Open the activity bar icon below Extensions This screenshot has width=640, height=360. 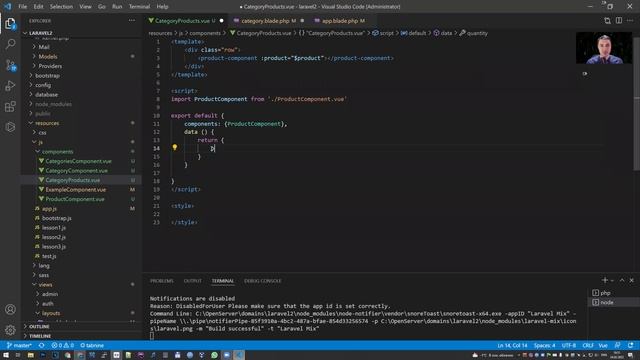point(10,127)
